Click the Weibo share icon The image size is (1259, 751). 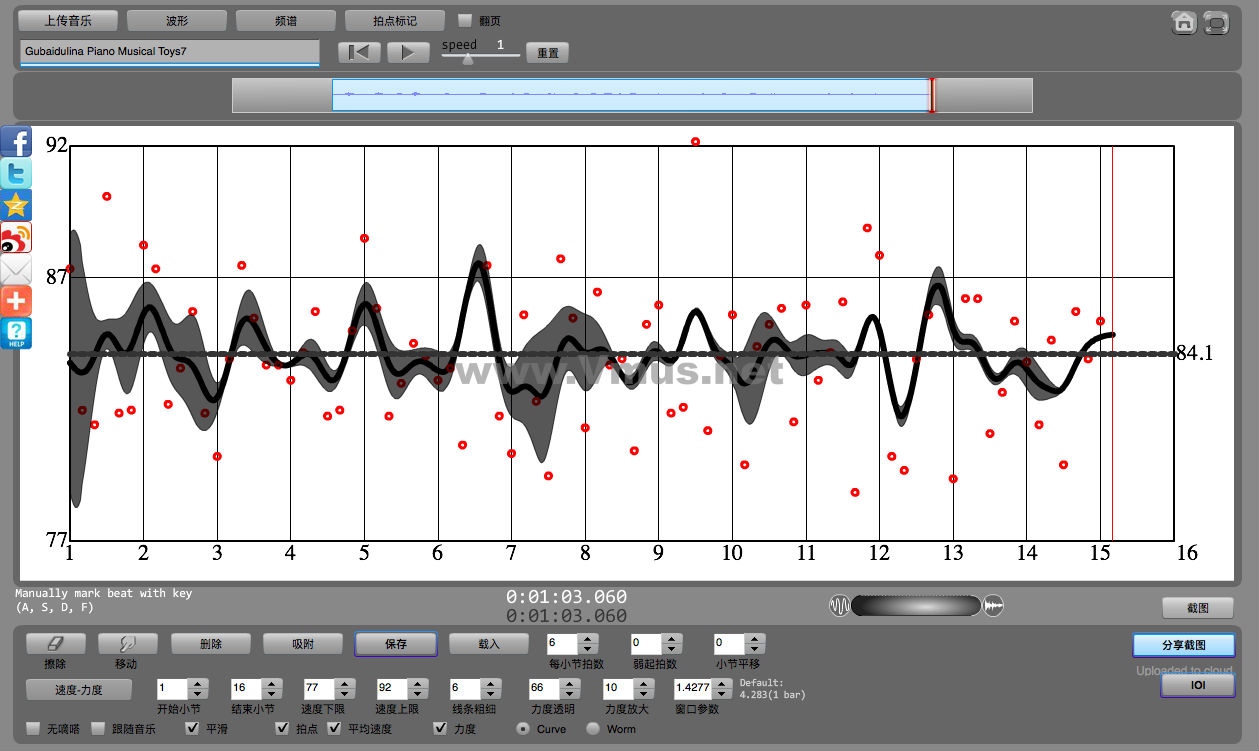click(x=16, y=237)
